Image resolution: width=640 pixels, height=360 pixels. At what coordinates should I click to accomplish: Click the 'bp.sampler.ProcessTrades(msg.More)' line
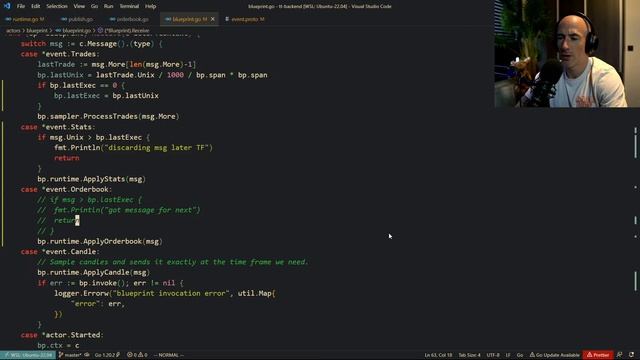point(108,116)
